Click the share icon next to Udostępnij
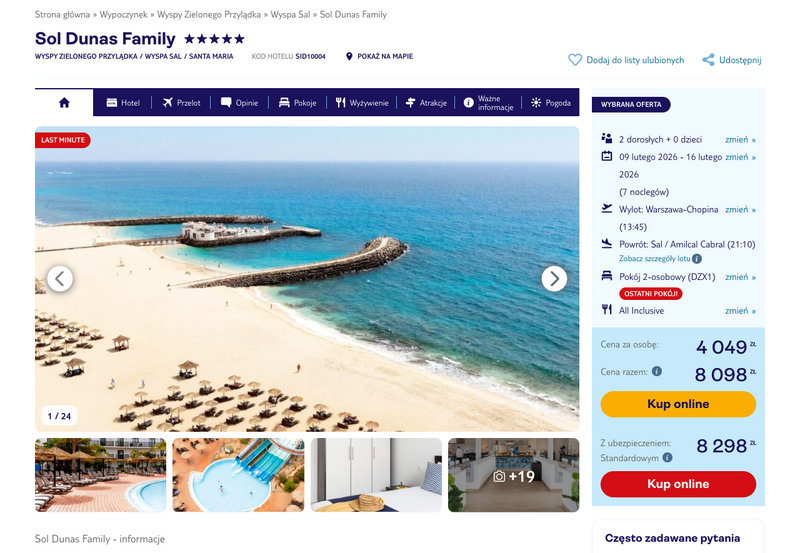The width and height of the screenshot is (800, 553). pos(708,60)
